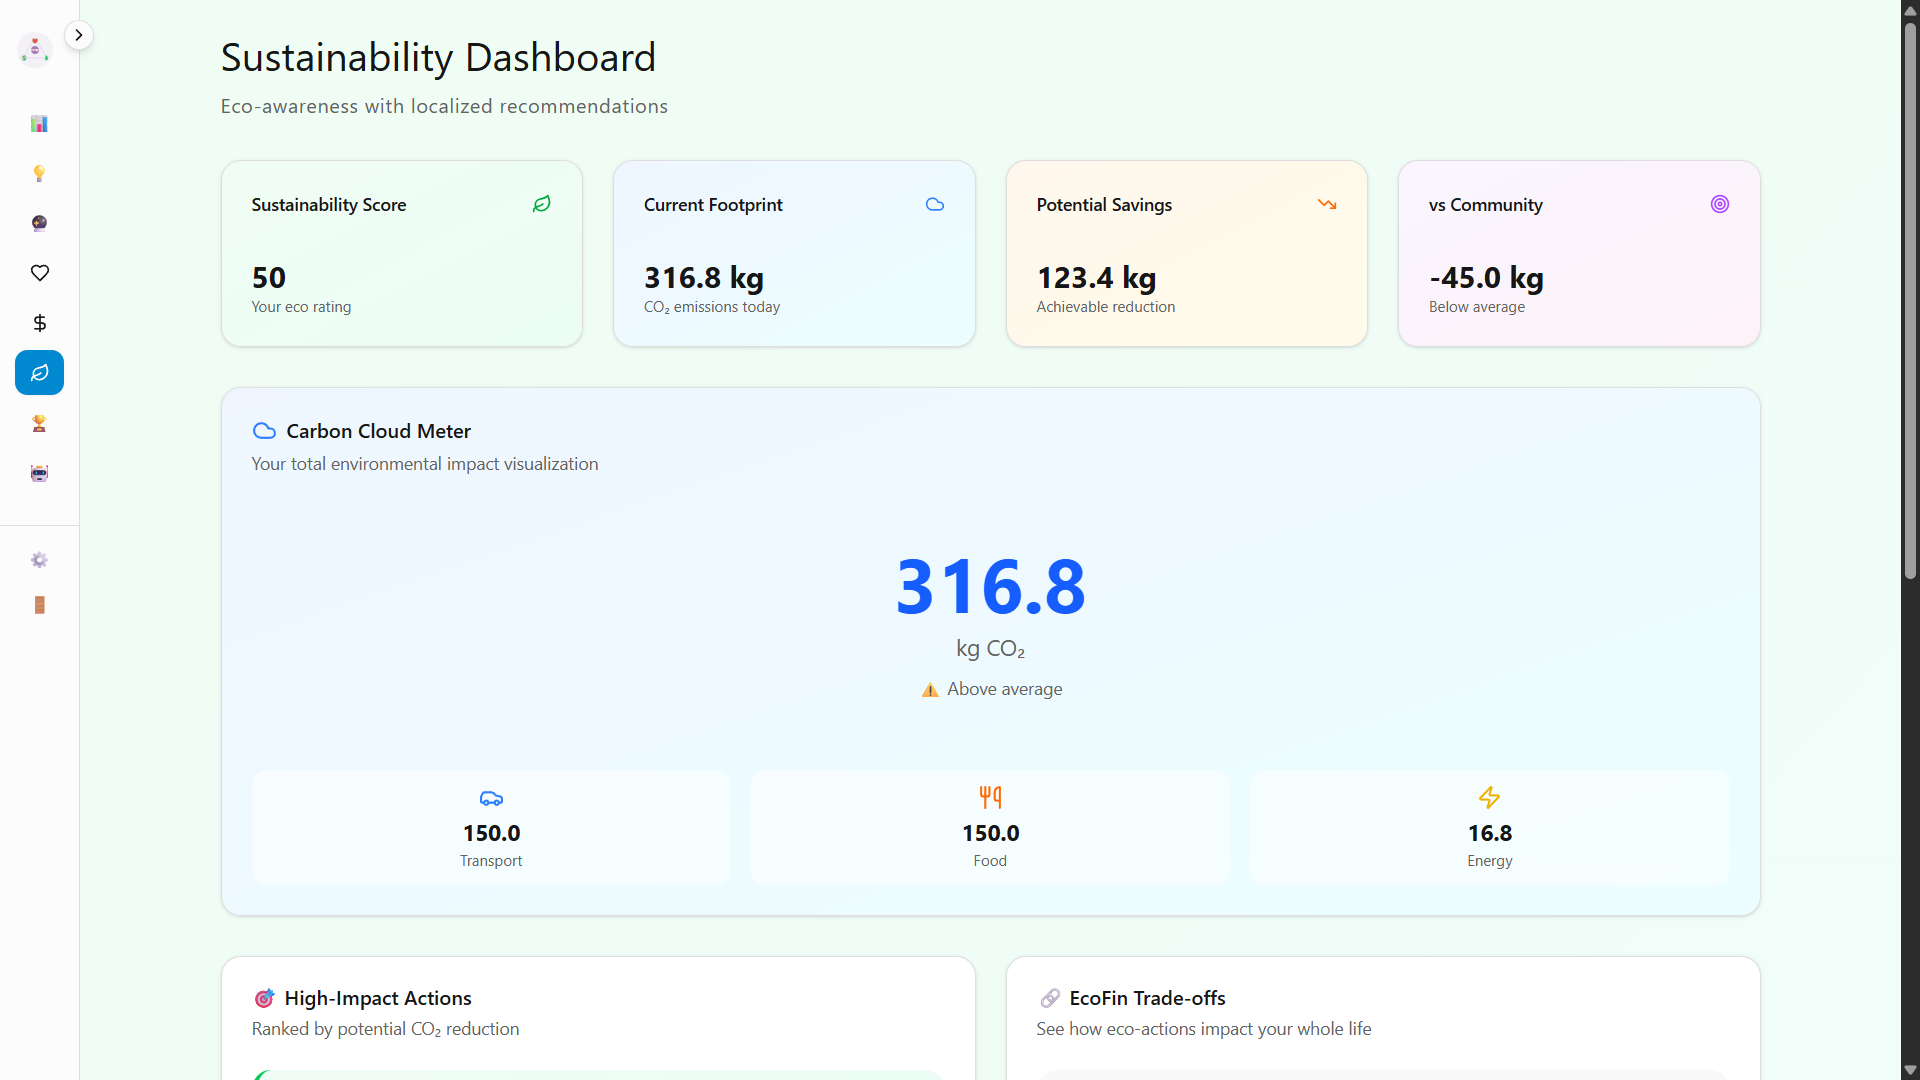
Task: Open the robot assistant icon
Action: [x=39, y=474]
